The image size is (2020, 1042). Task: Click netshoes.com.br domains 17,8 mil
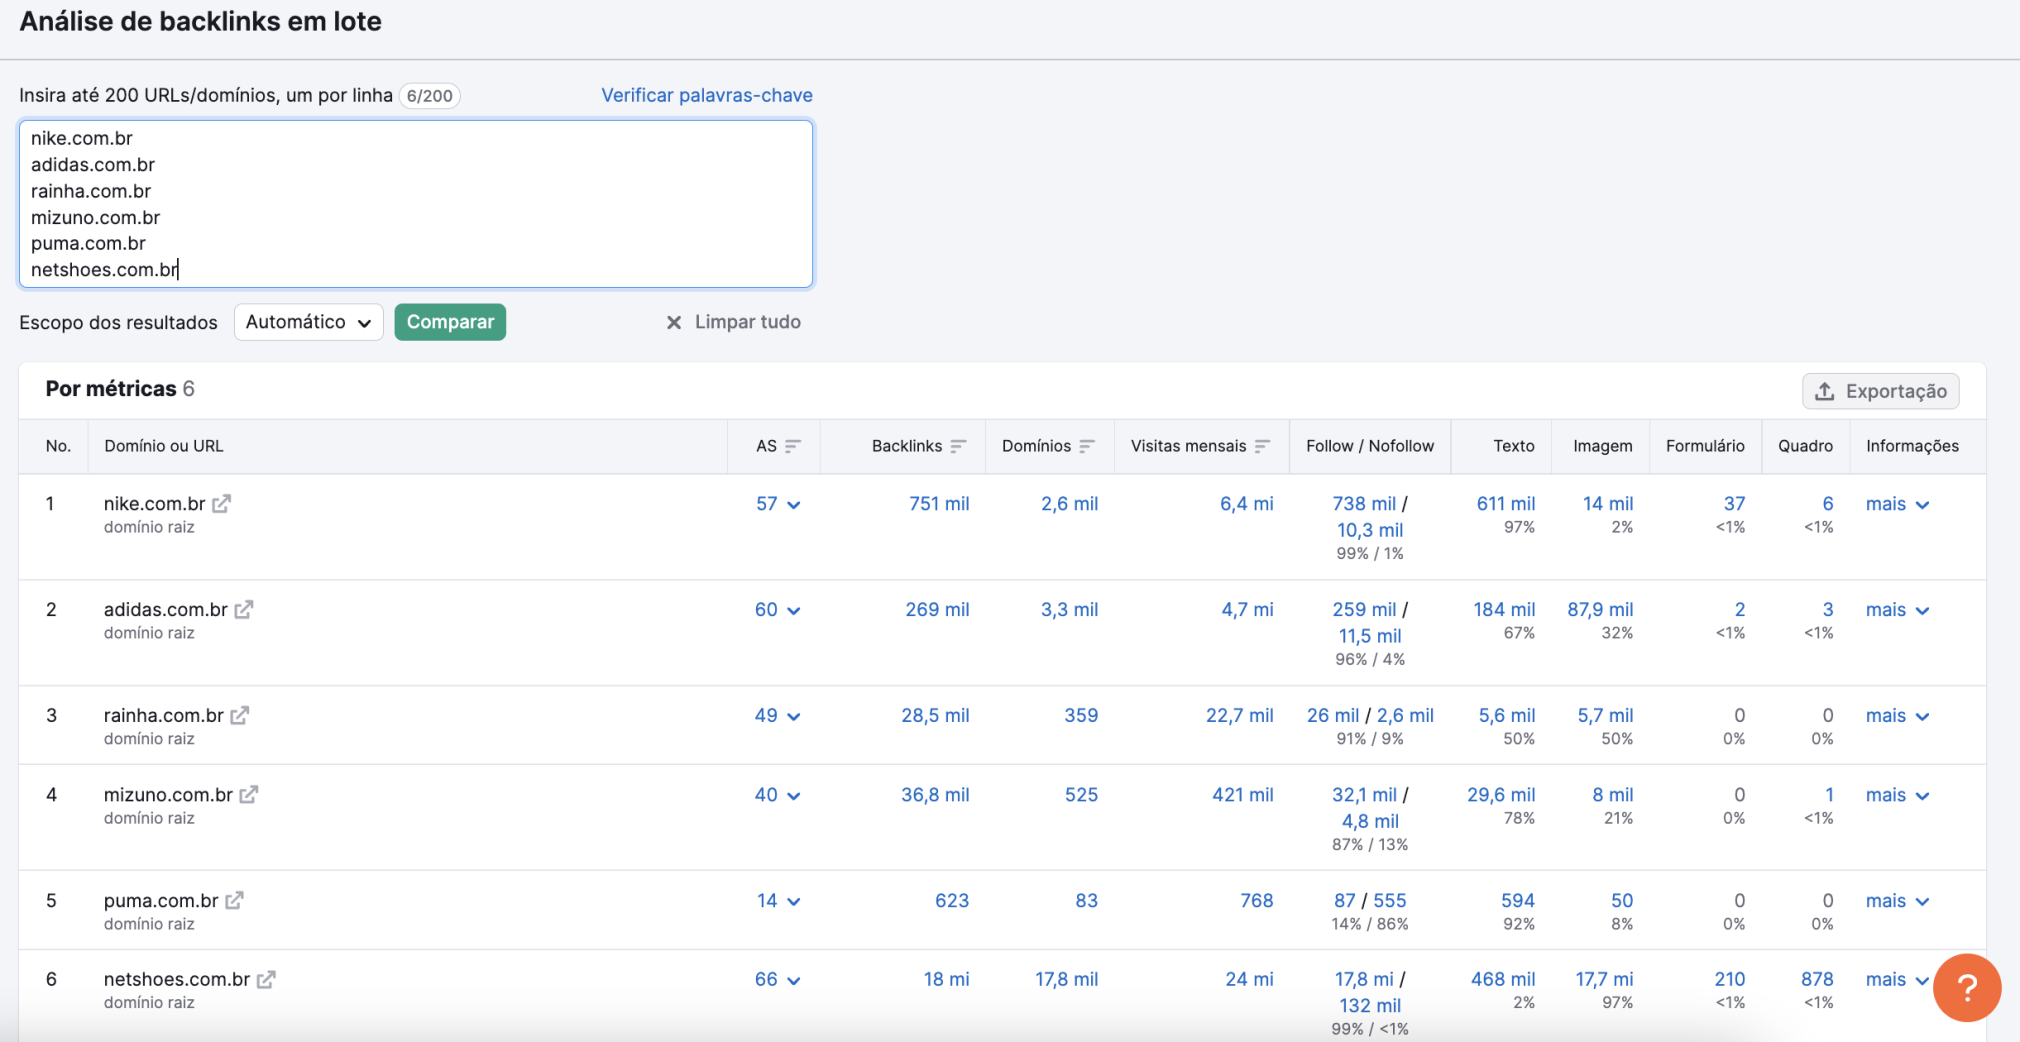pos(1066,980)
